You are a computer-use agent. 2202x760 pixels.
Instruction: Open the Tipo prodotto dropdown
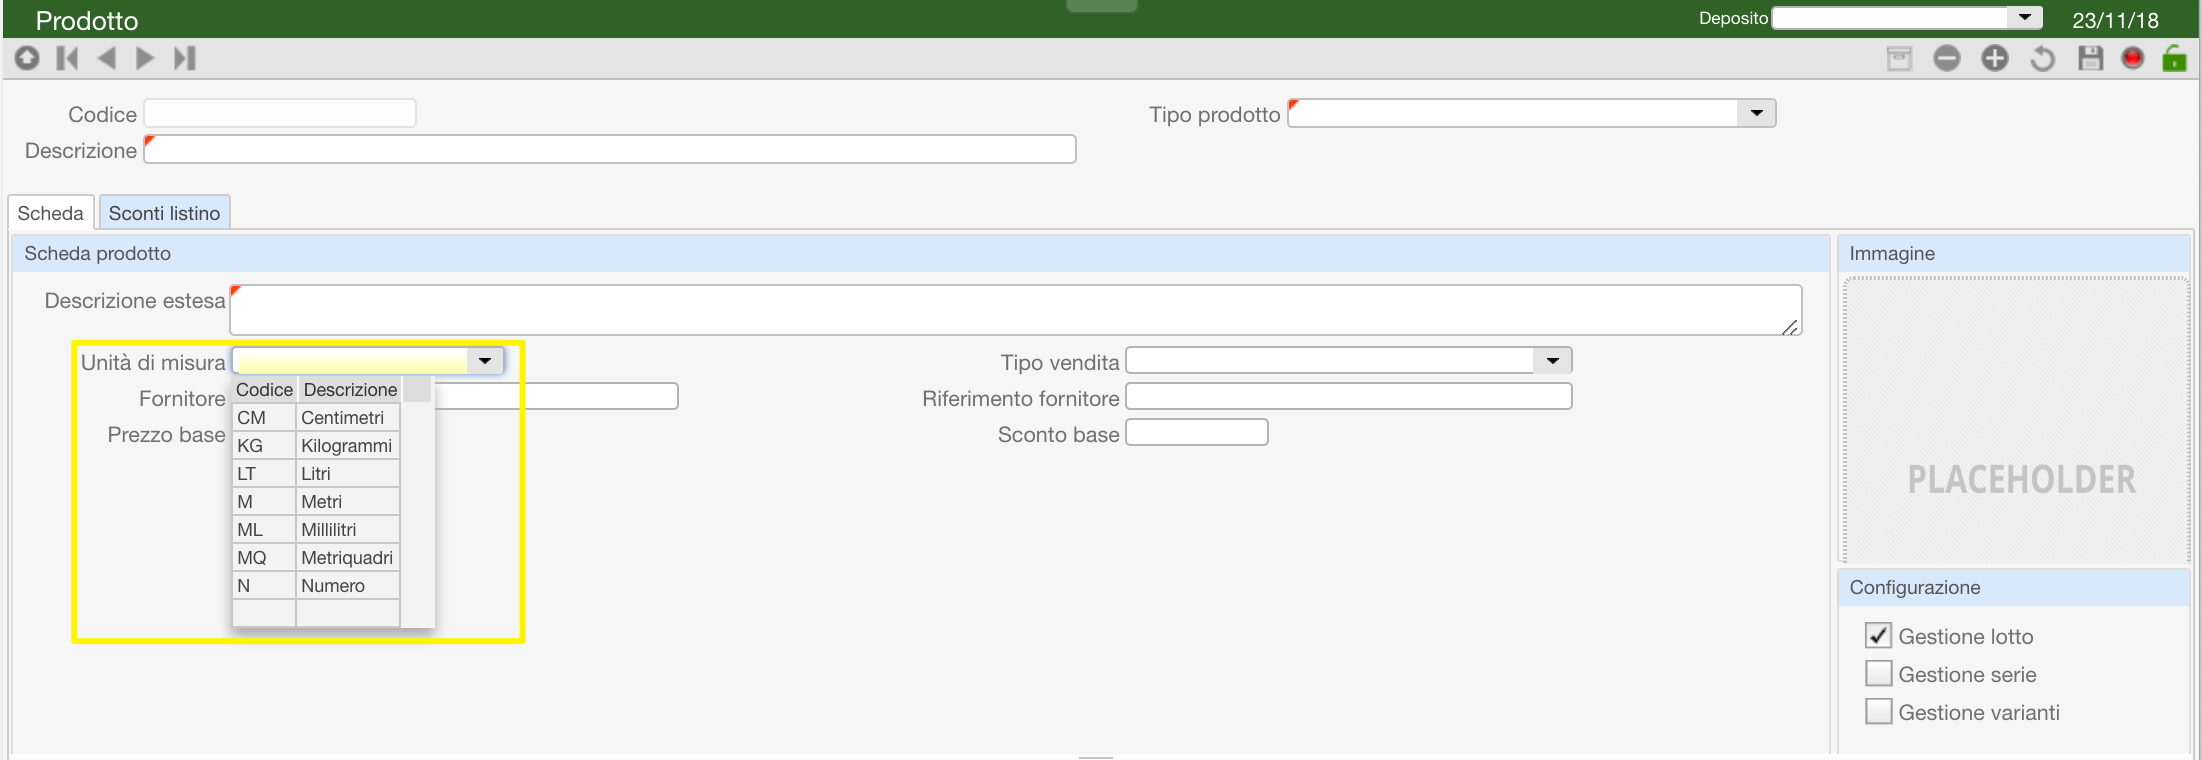[1756, 113]
